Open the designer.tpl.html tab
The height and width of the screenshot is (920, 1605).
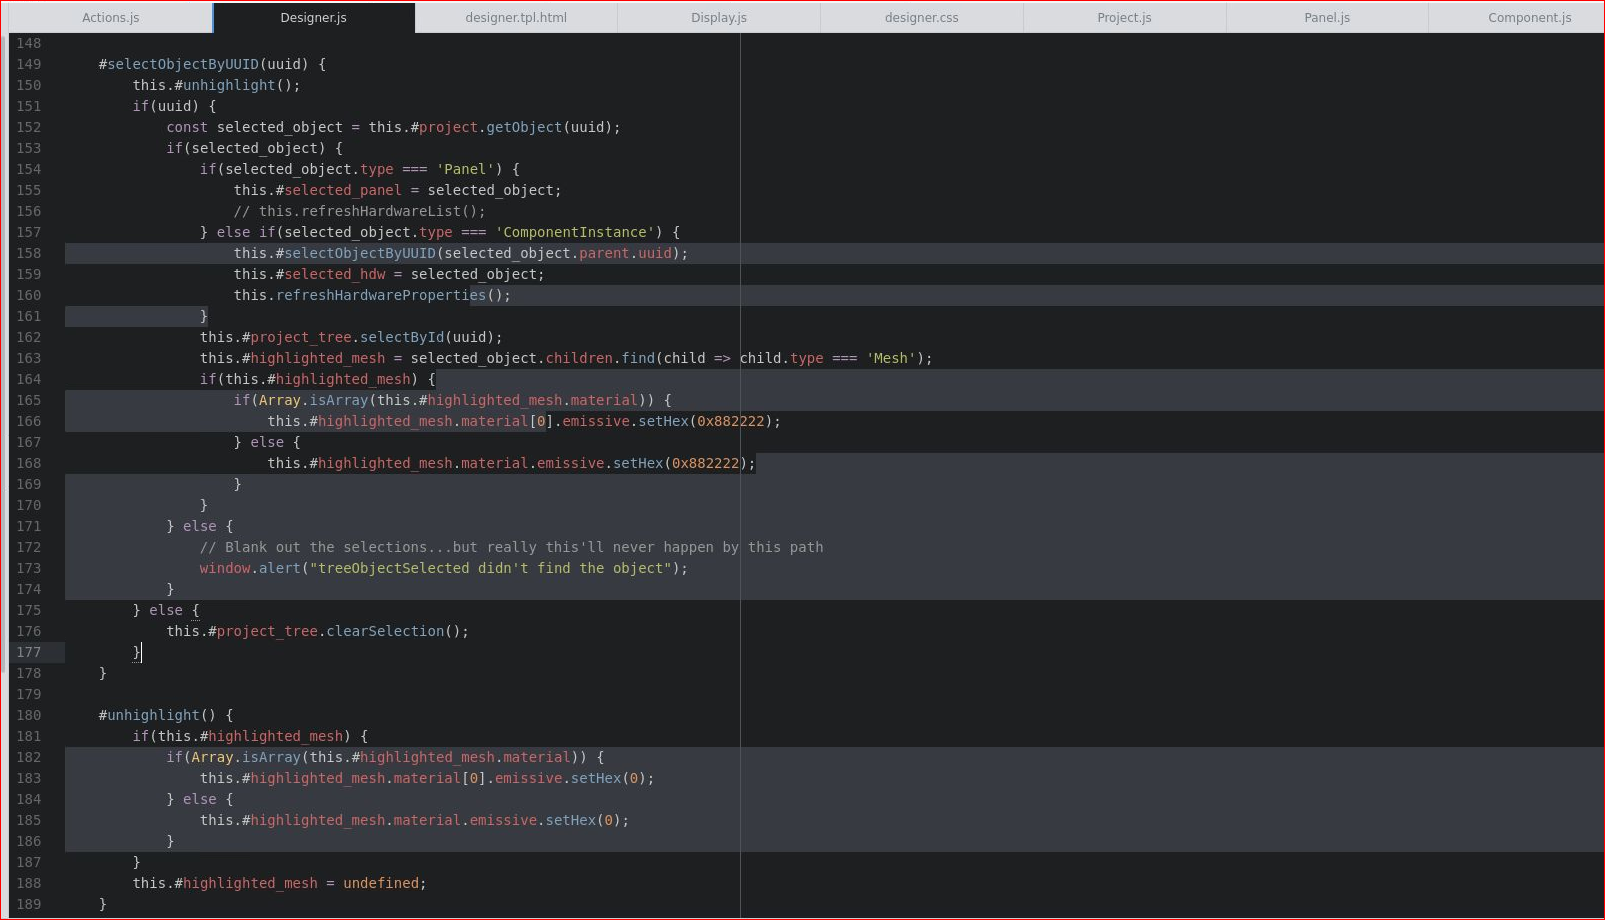pos(516,17)
